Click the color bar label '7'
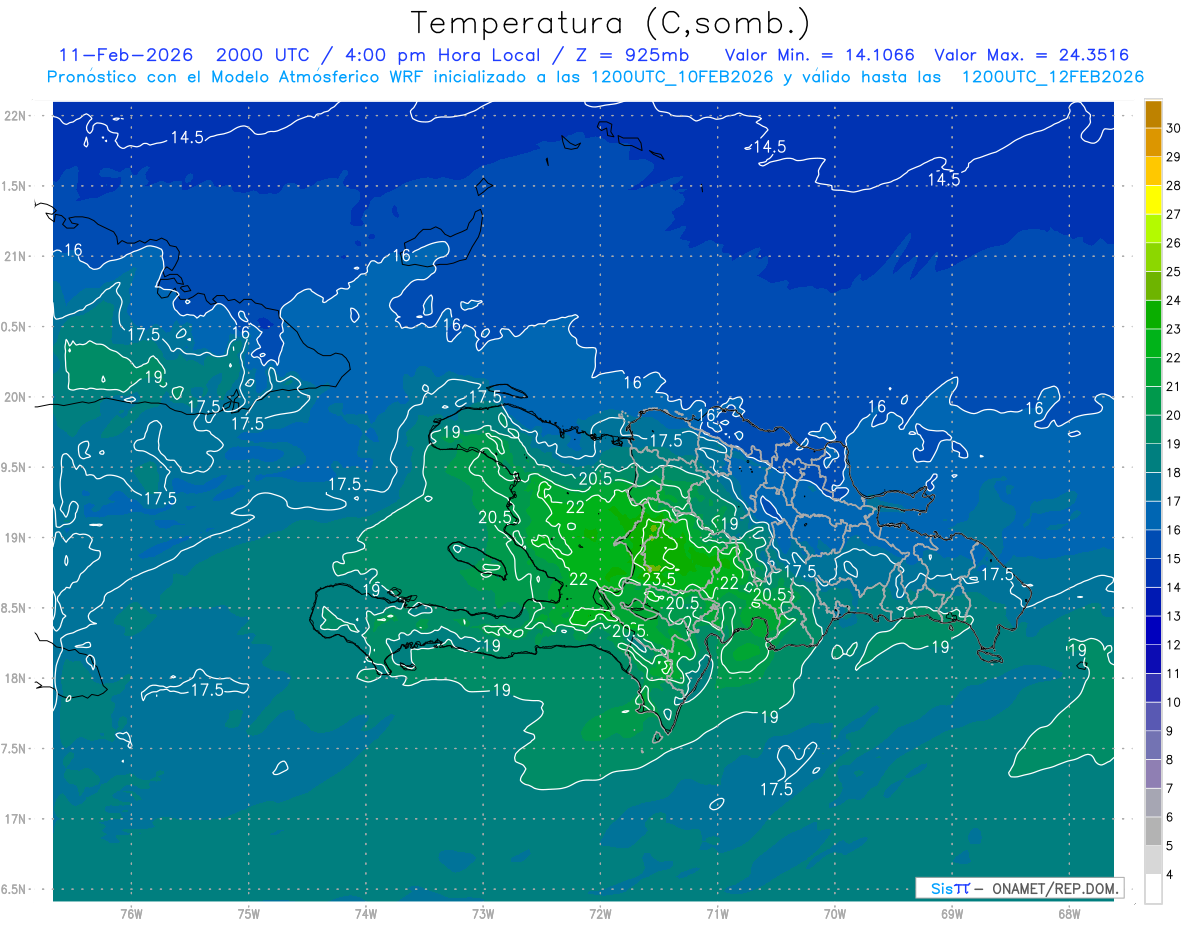The height and width of the screenshot is (927, 1200). (1171, 788)
